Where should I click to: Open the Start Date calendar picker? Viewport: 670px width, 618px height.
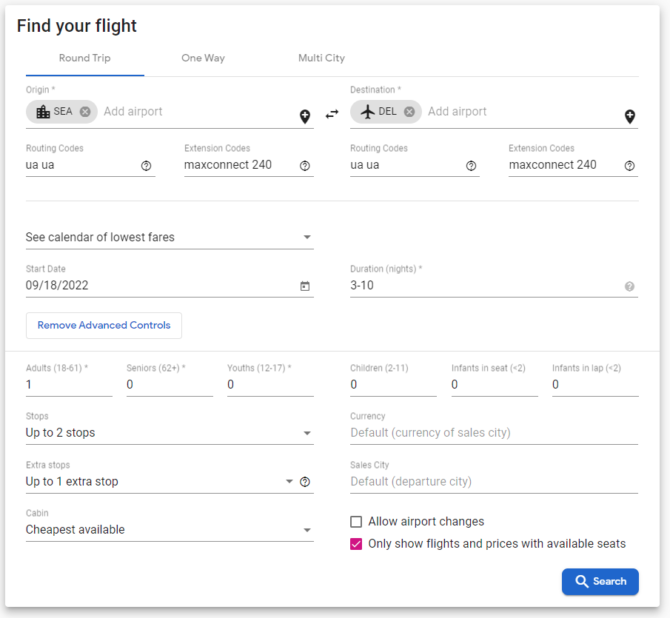(305, 286)
